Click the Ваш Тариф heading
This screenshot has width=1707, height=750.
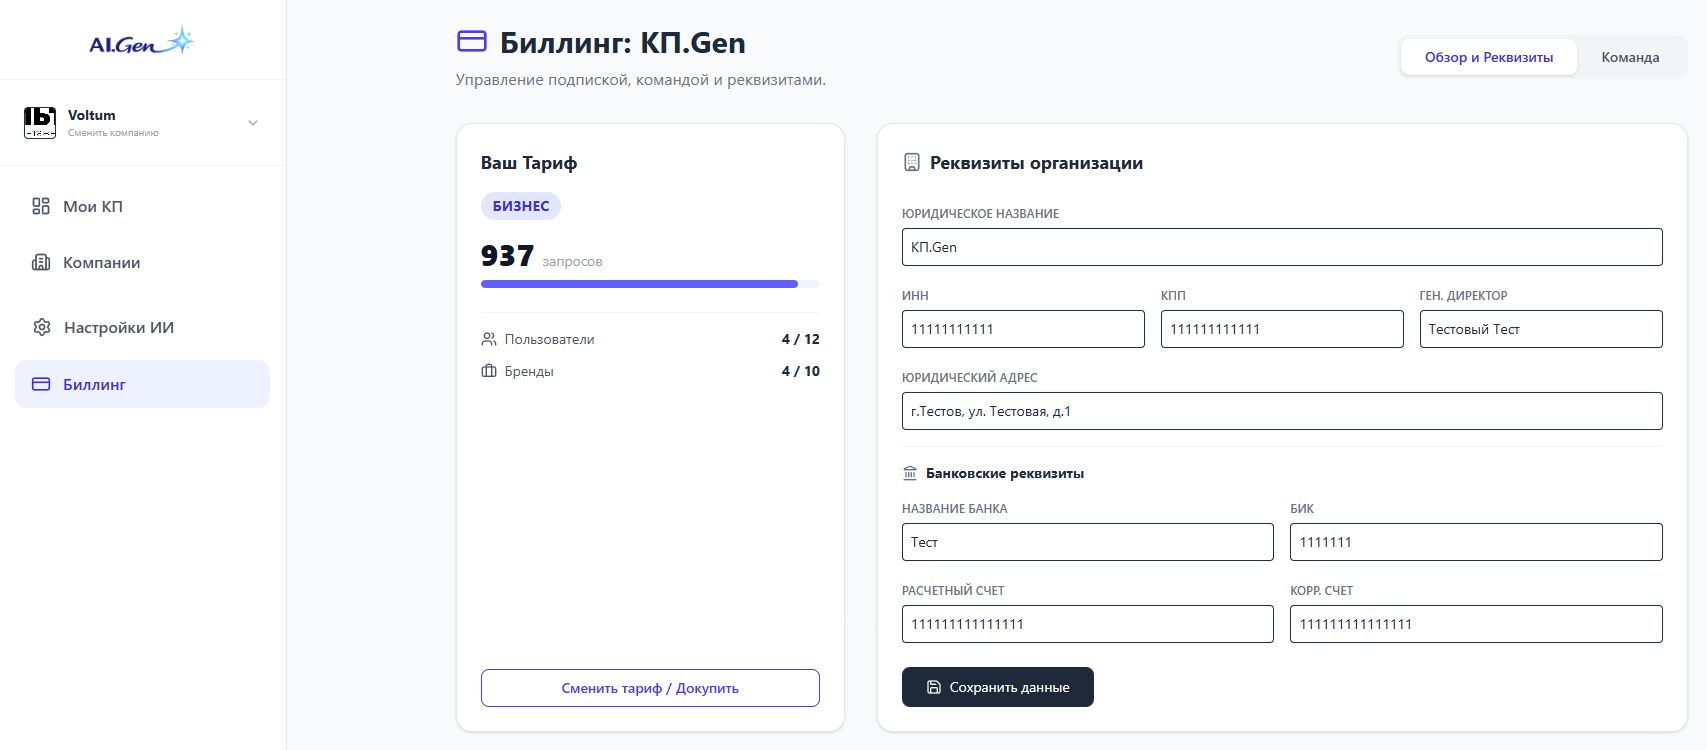(x=529, y=163)
